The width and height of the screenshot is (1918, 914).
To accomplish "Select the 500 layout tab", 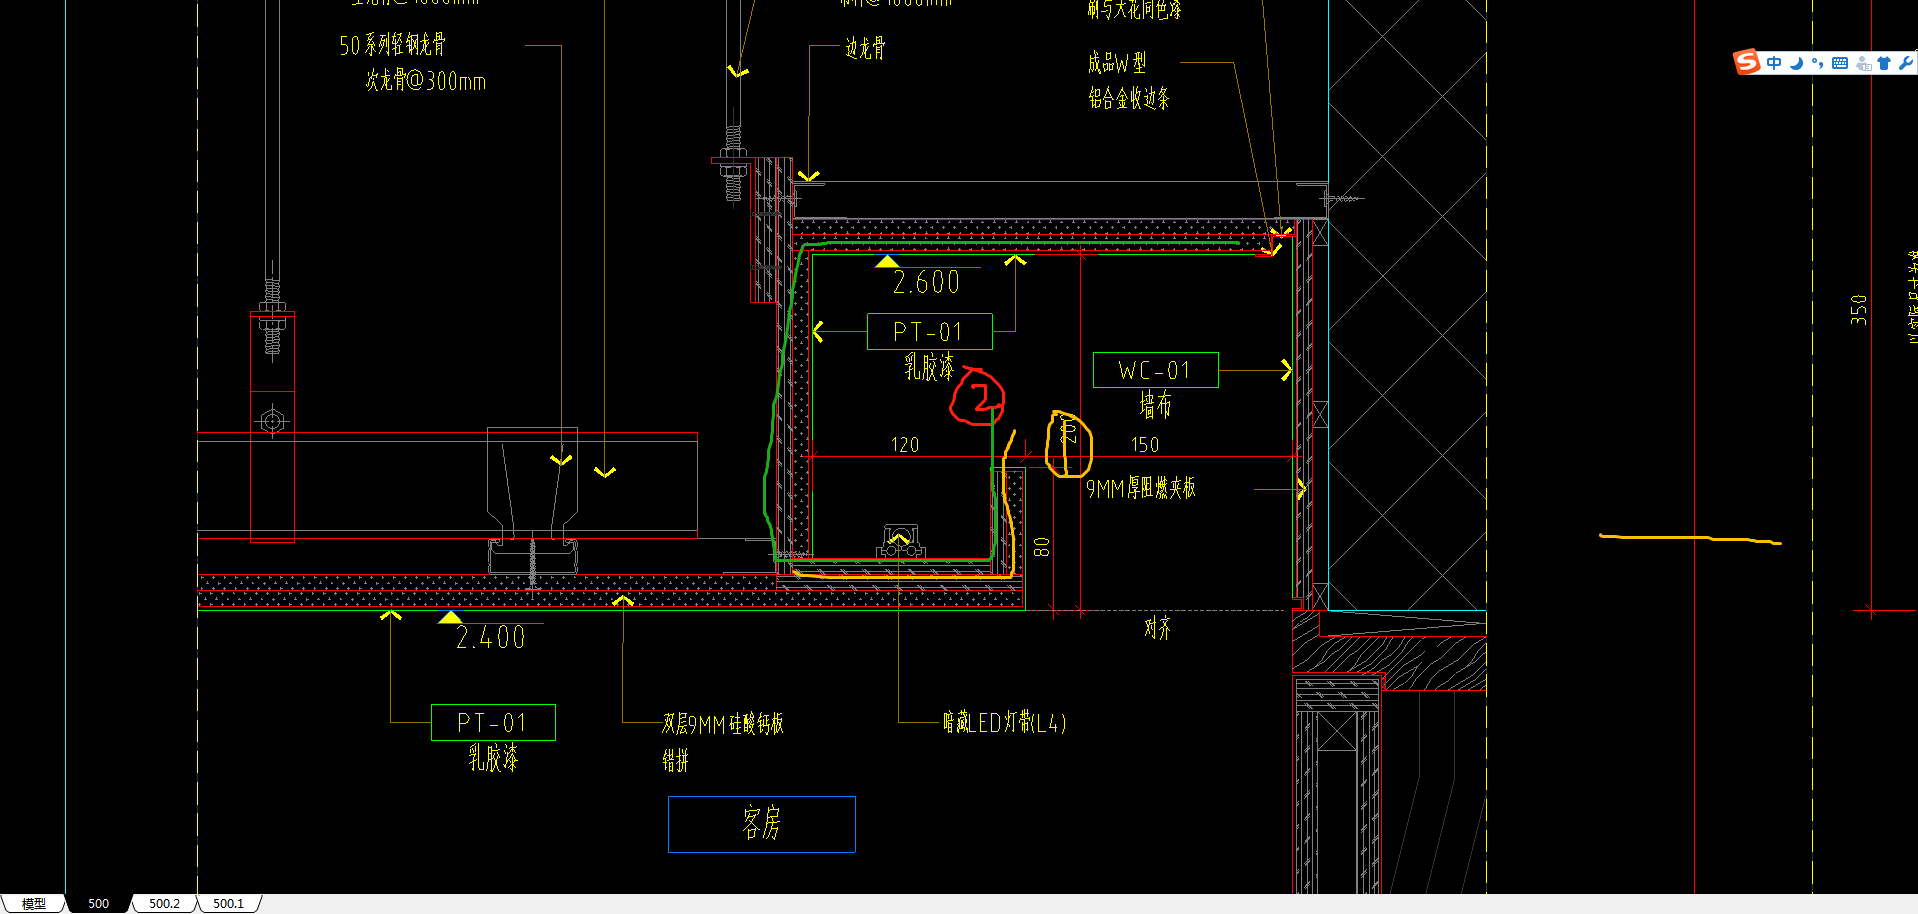I will pyautogui.click(x=98, y=903).
